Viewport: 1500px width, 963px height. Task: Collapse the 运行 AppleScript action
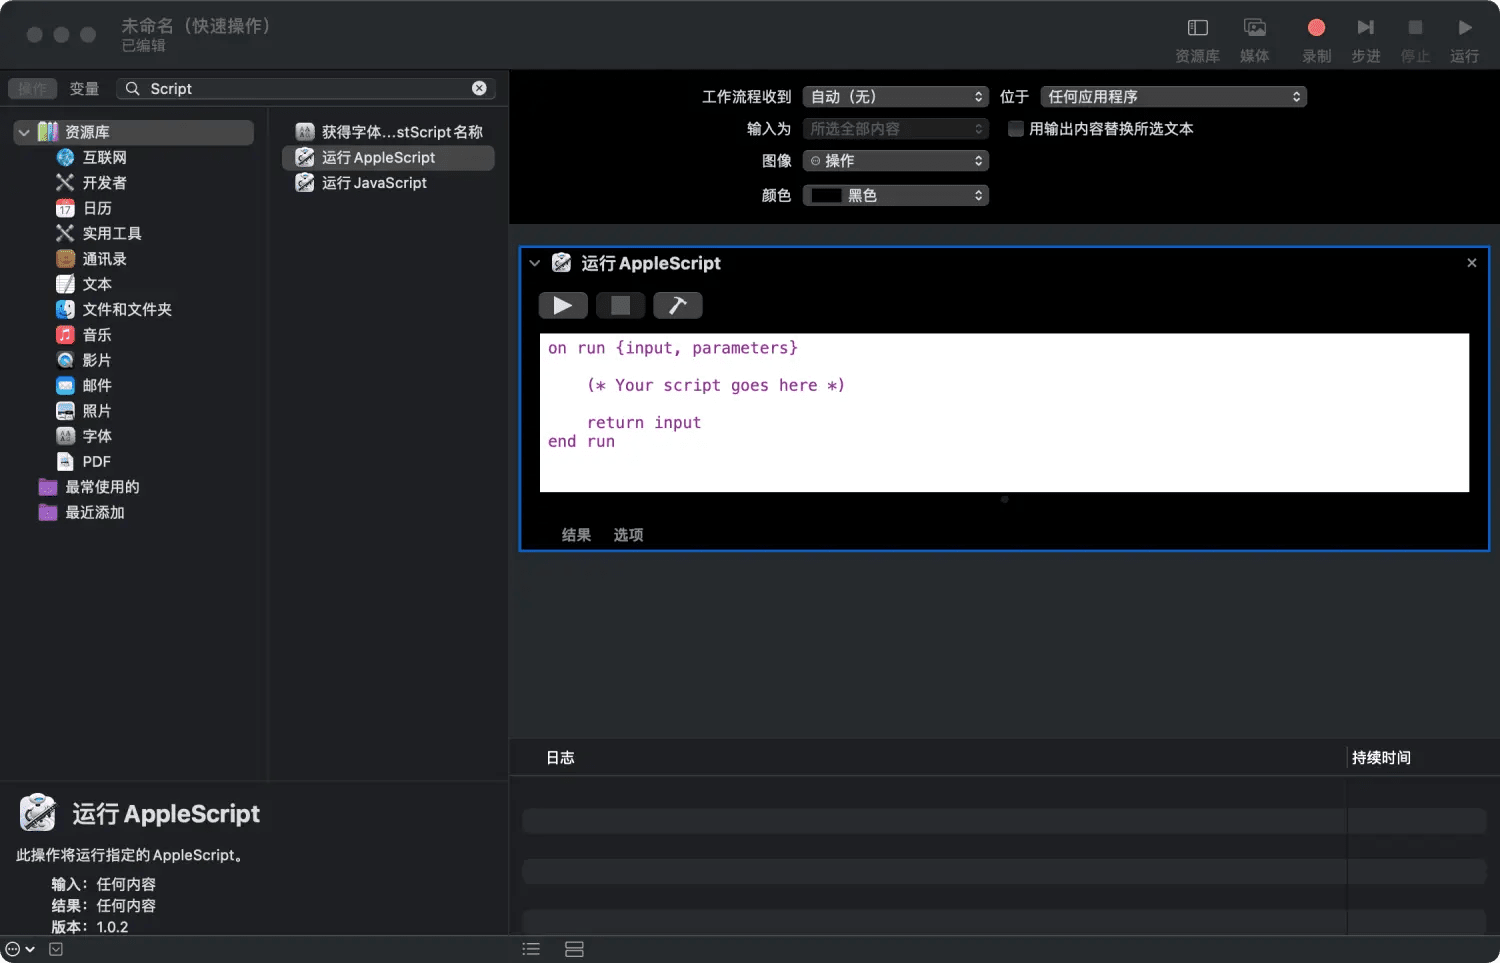point(535,262)
